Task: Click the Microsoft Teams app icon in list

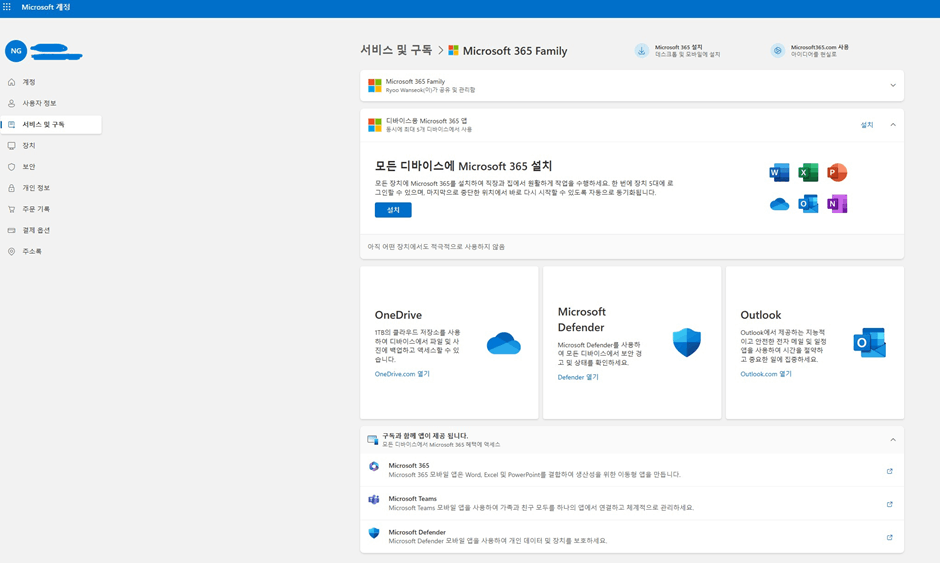Action: [x=374, y=499]
